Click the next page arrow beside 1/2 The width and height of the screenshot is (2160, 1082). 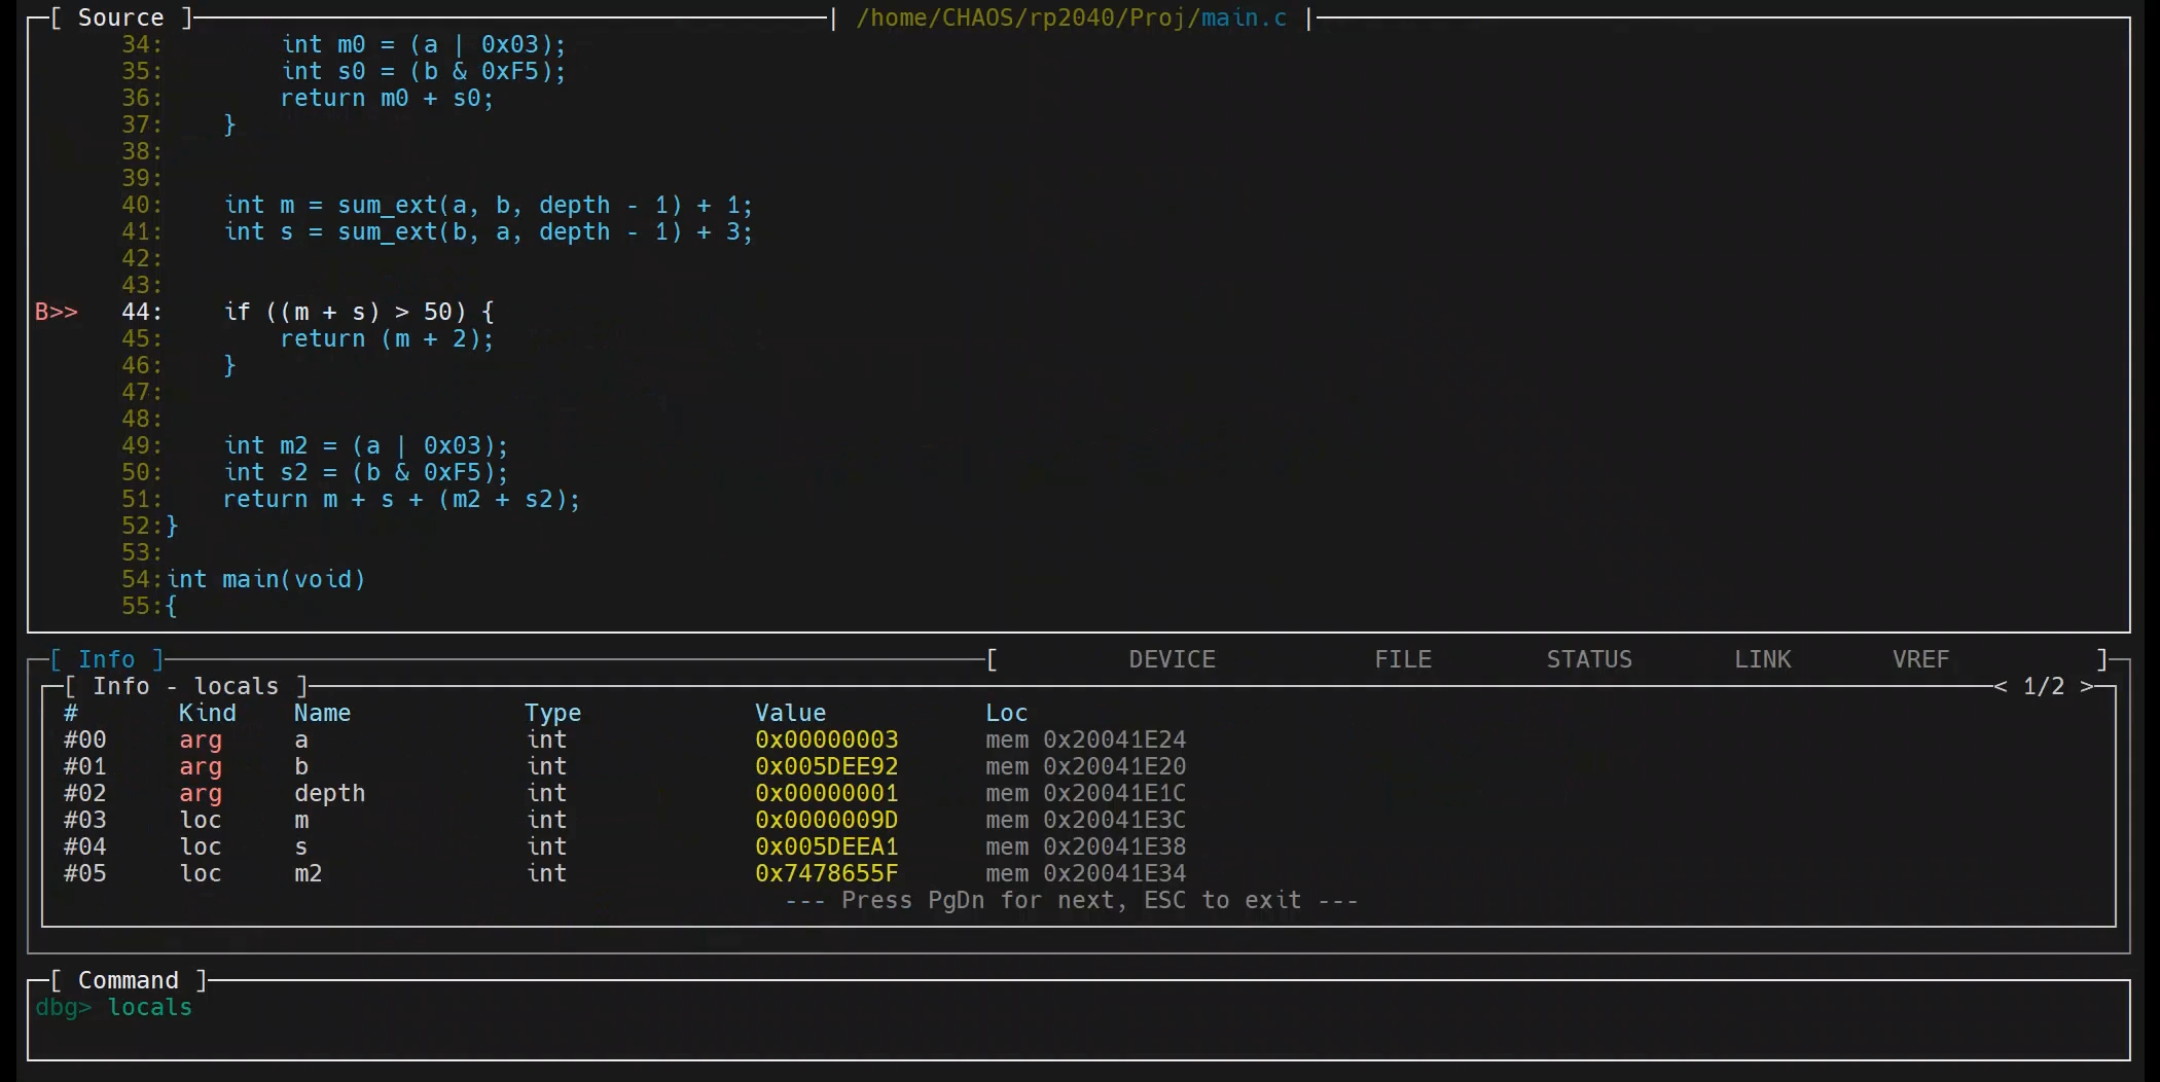click(x=2086, y=686)
